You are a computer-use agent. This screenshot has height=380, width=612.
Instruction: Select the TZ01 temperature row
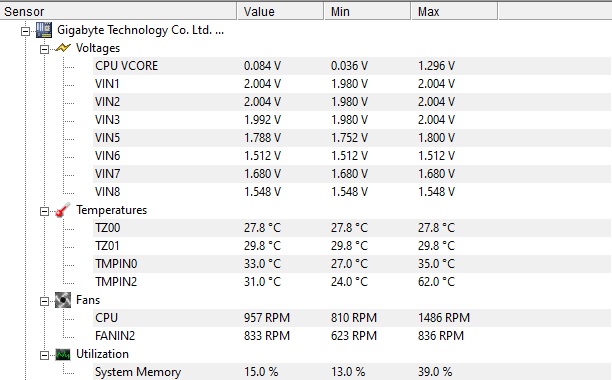[x=352, y=246]
